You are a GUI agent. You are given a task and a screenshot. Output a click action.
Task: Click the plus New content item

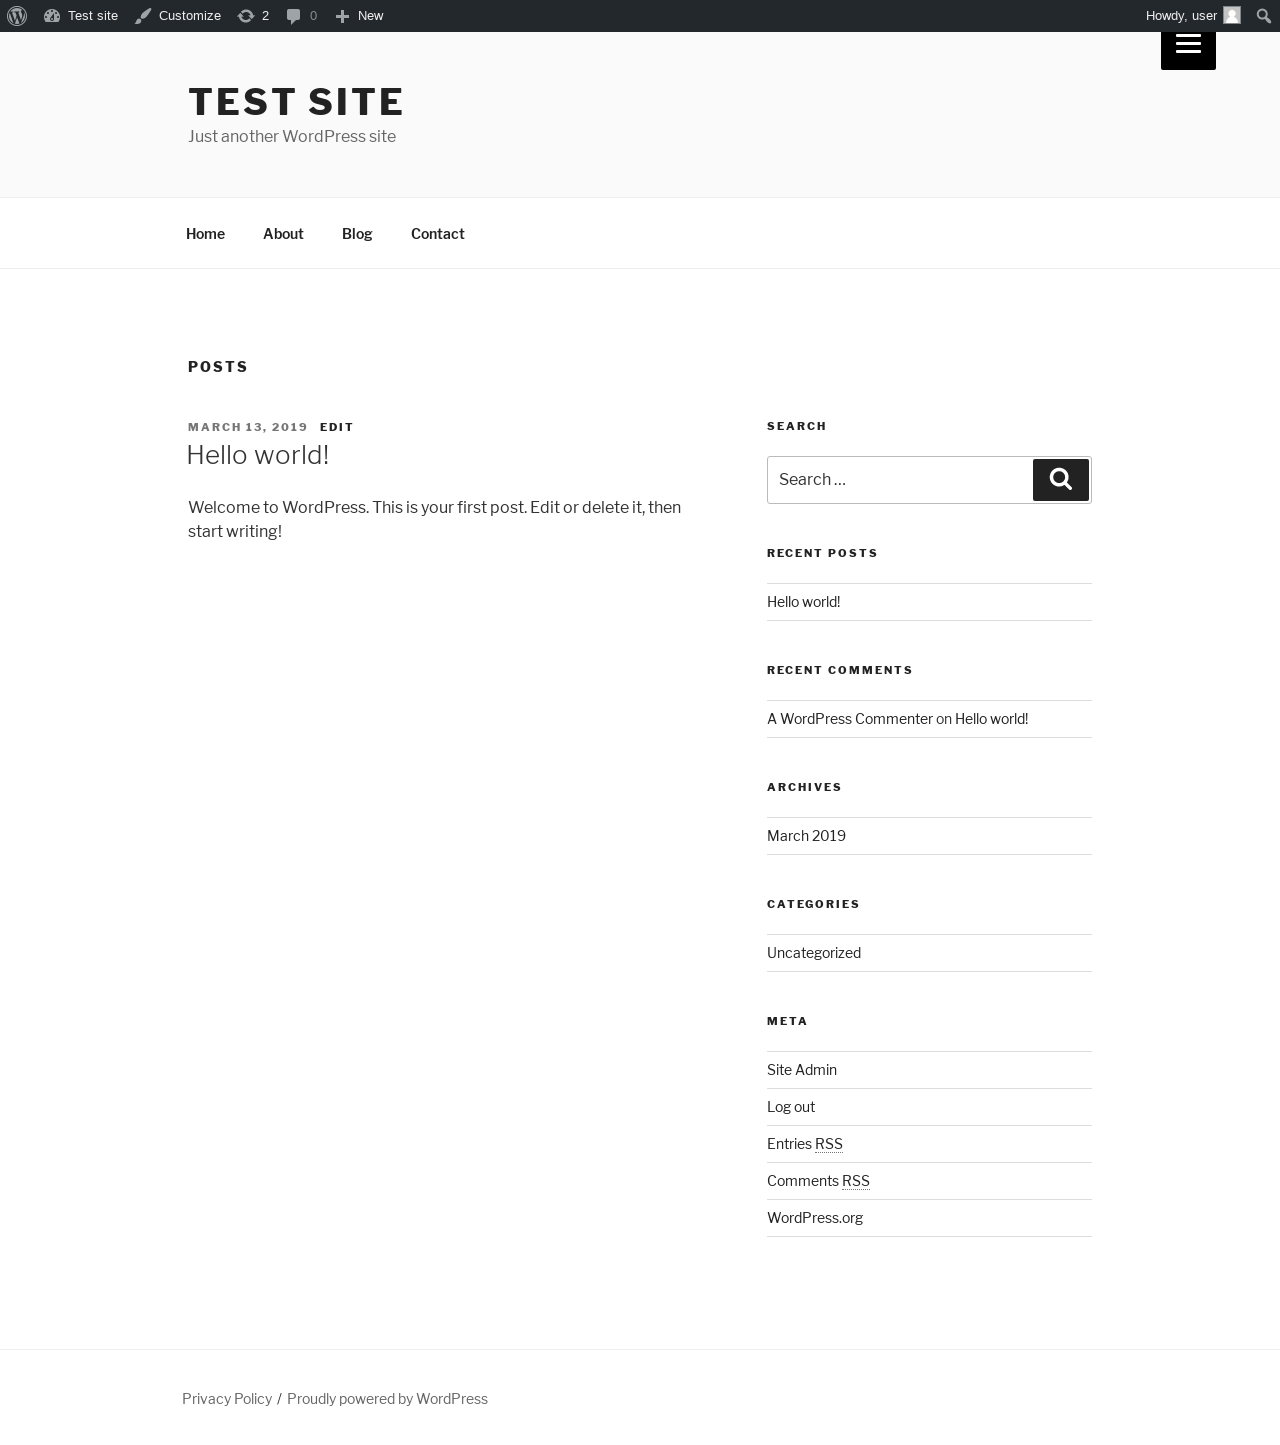(359, 16)
